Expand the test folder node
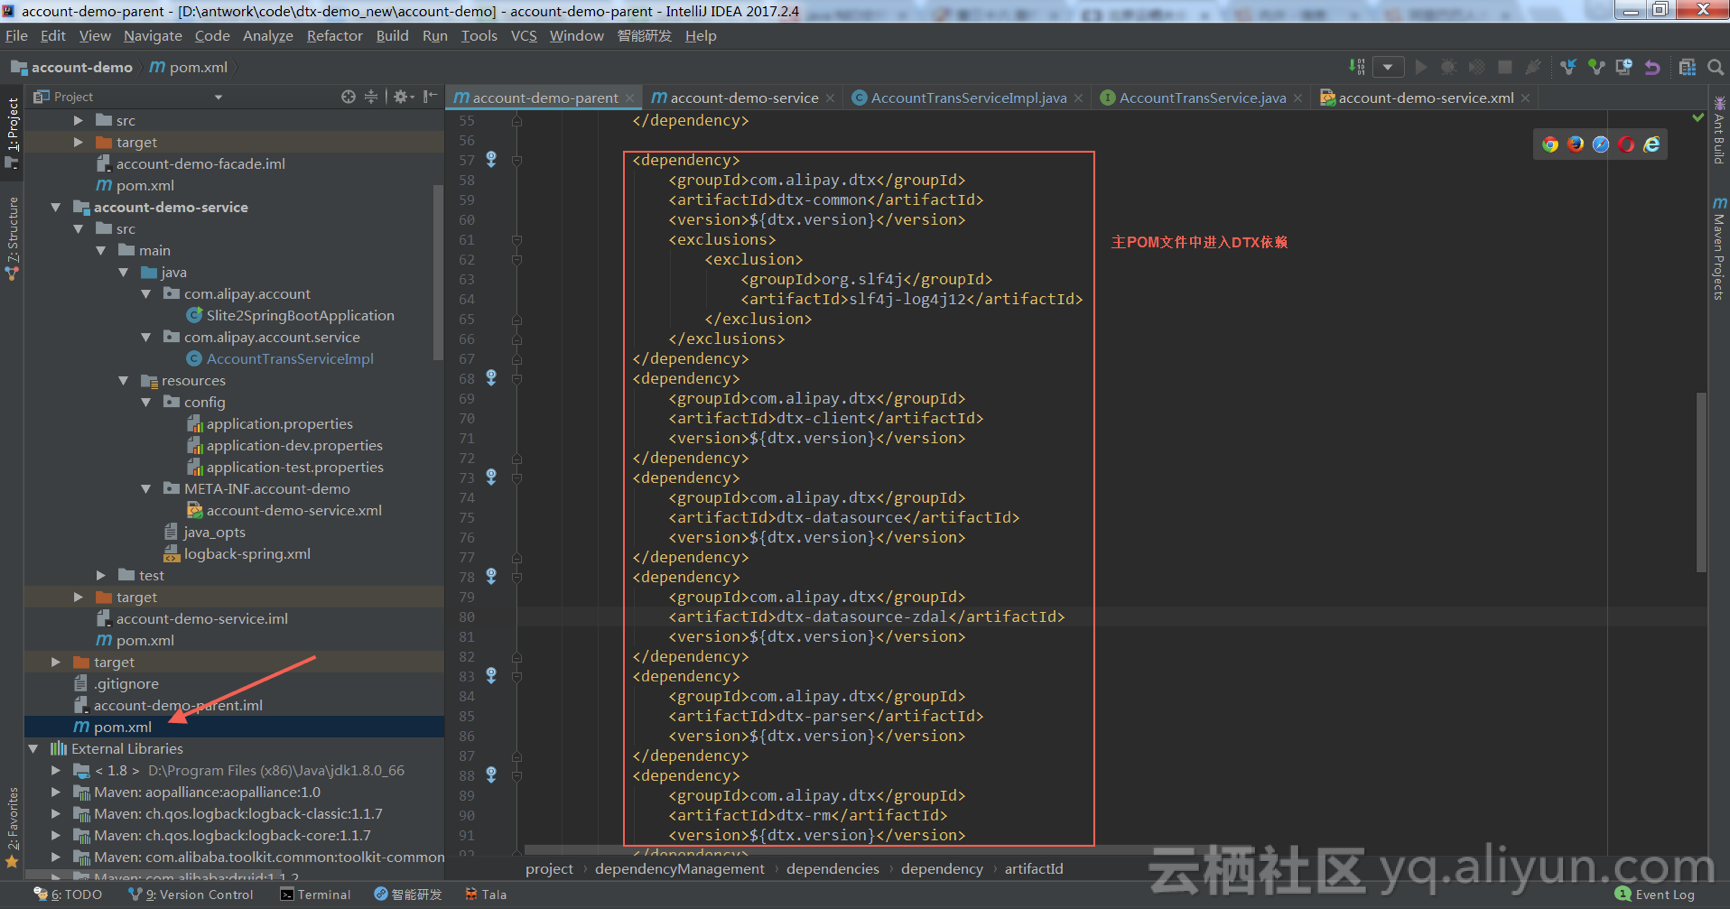The image size is (1730, 909). pos(101,575)
